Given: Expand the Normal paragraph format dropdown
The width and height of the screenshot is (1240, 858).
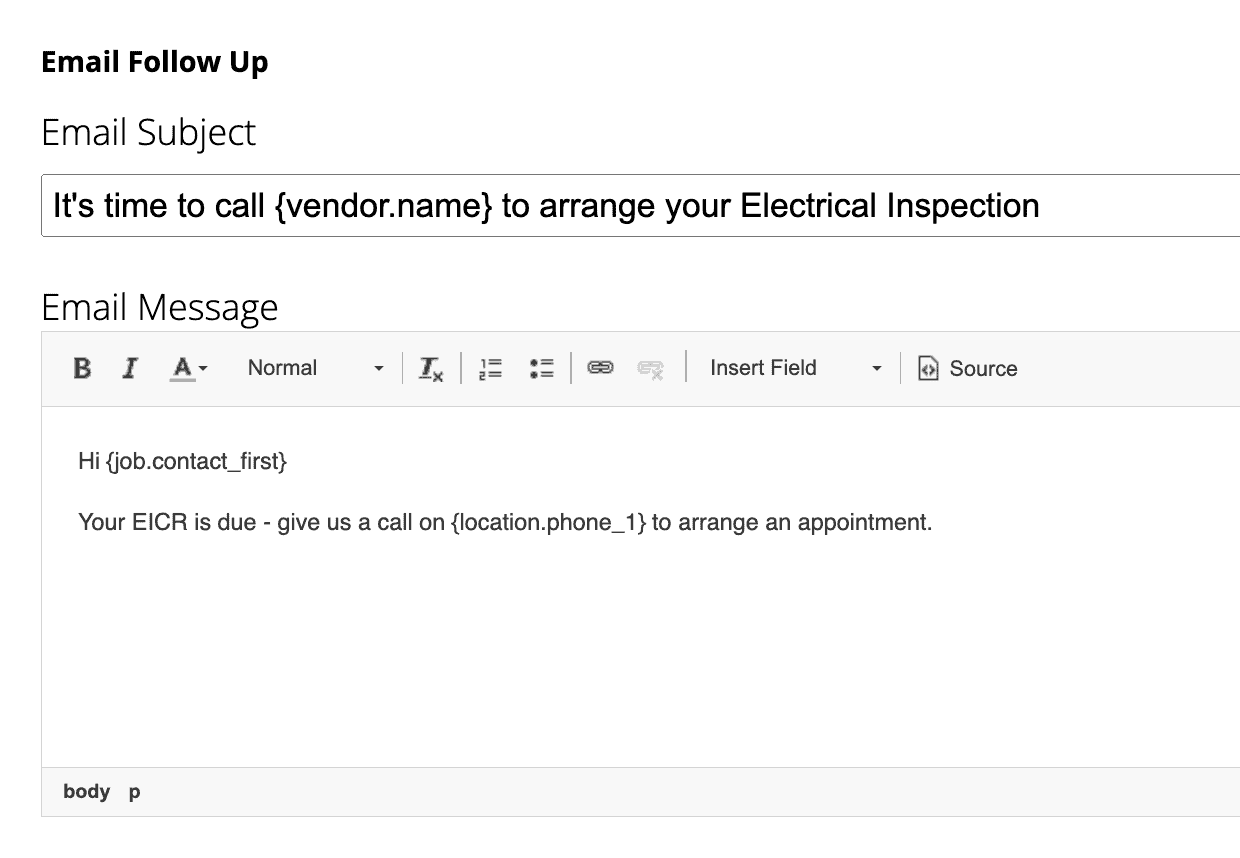Looking at the screenshot, I should click(315, 368).
